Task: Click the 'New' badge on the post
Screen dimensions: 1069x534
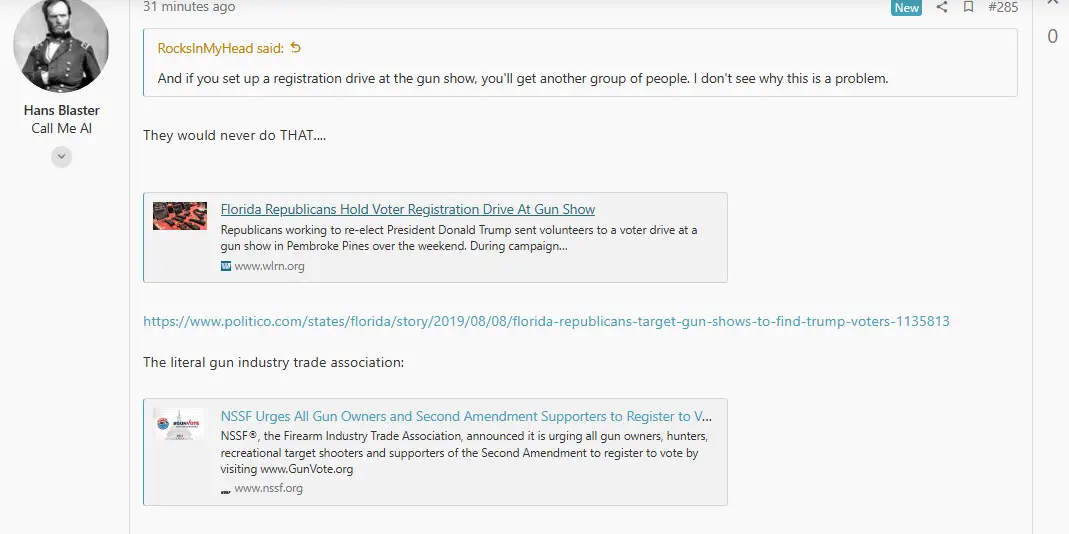Action: pyautogui.click(x=906, y=7)
